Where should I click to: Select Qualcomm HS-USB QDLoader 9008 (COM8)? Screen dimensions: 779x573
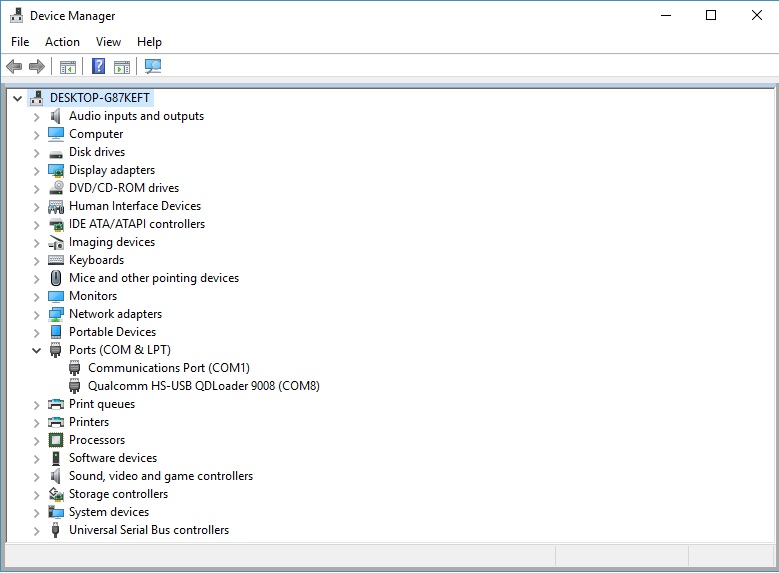[x=203, y=386]
